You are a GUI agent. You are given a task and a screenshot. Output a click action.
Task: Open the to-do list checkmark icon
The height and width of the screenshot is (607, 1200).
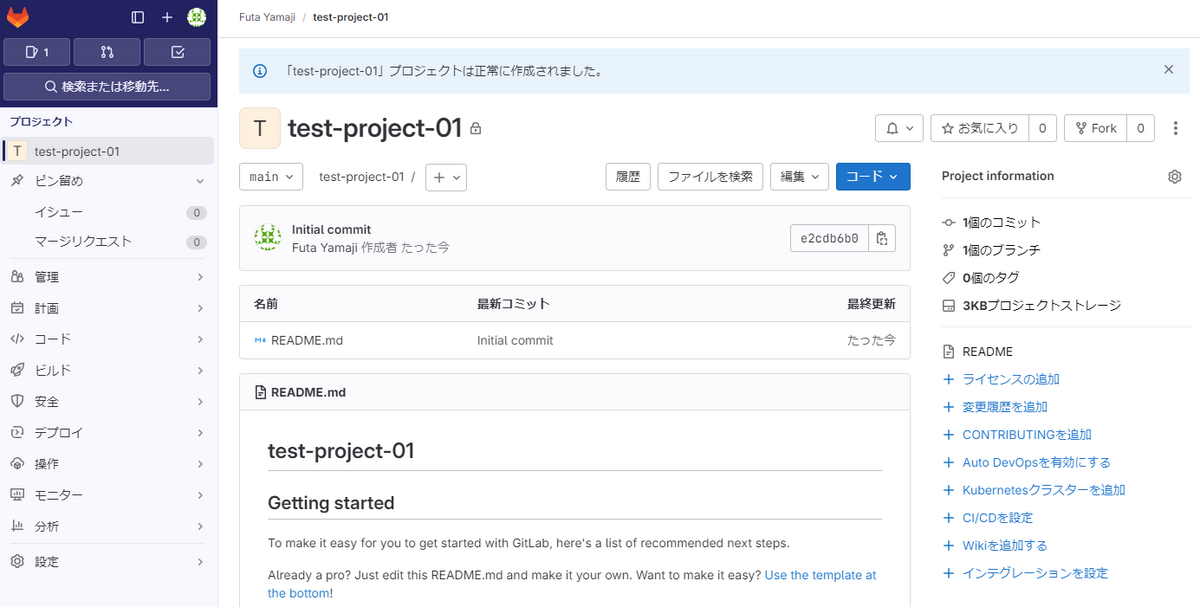[177, 51]
